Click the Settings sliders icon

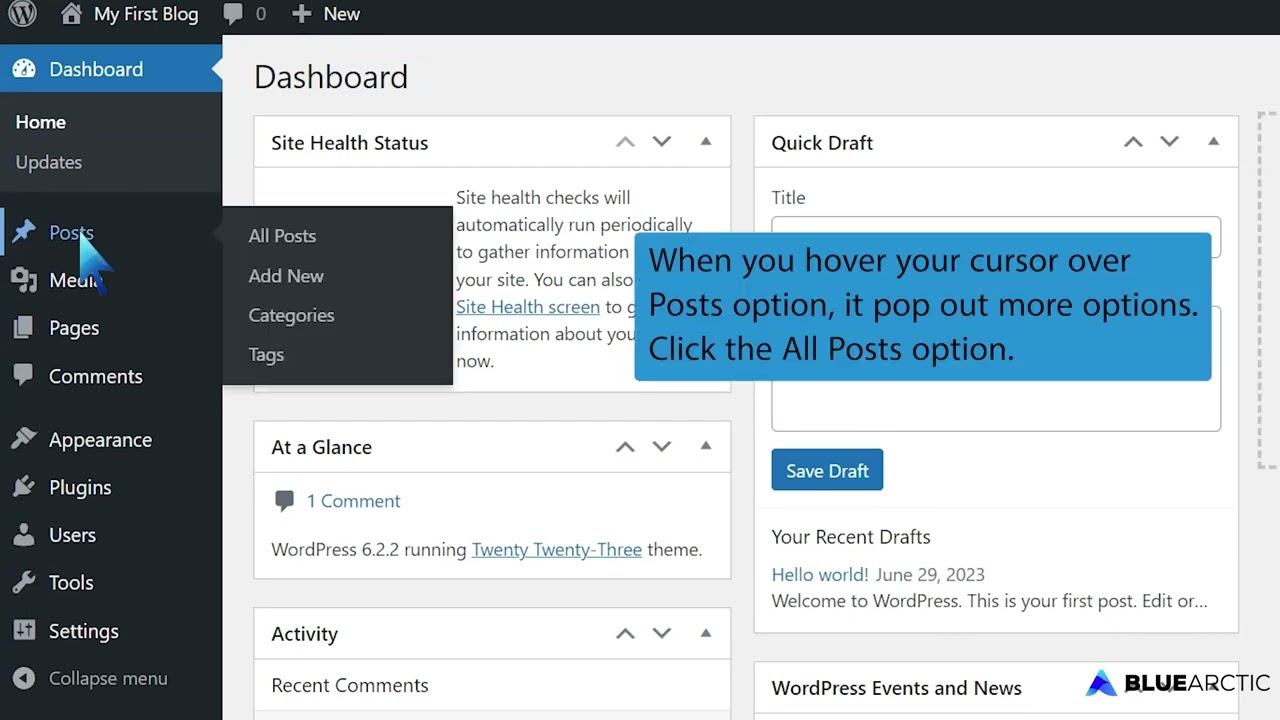[x=24, y=631]
